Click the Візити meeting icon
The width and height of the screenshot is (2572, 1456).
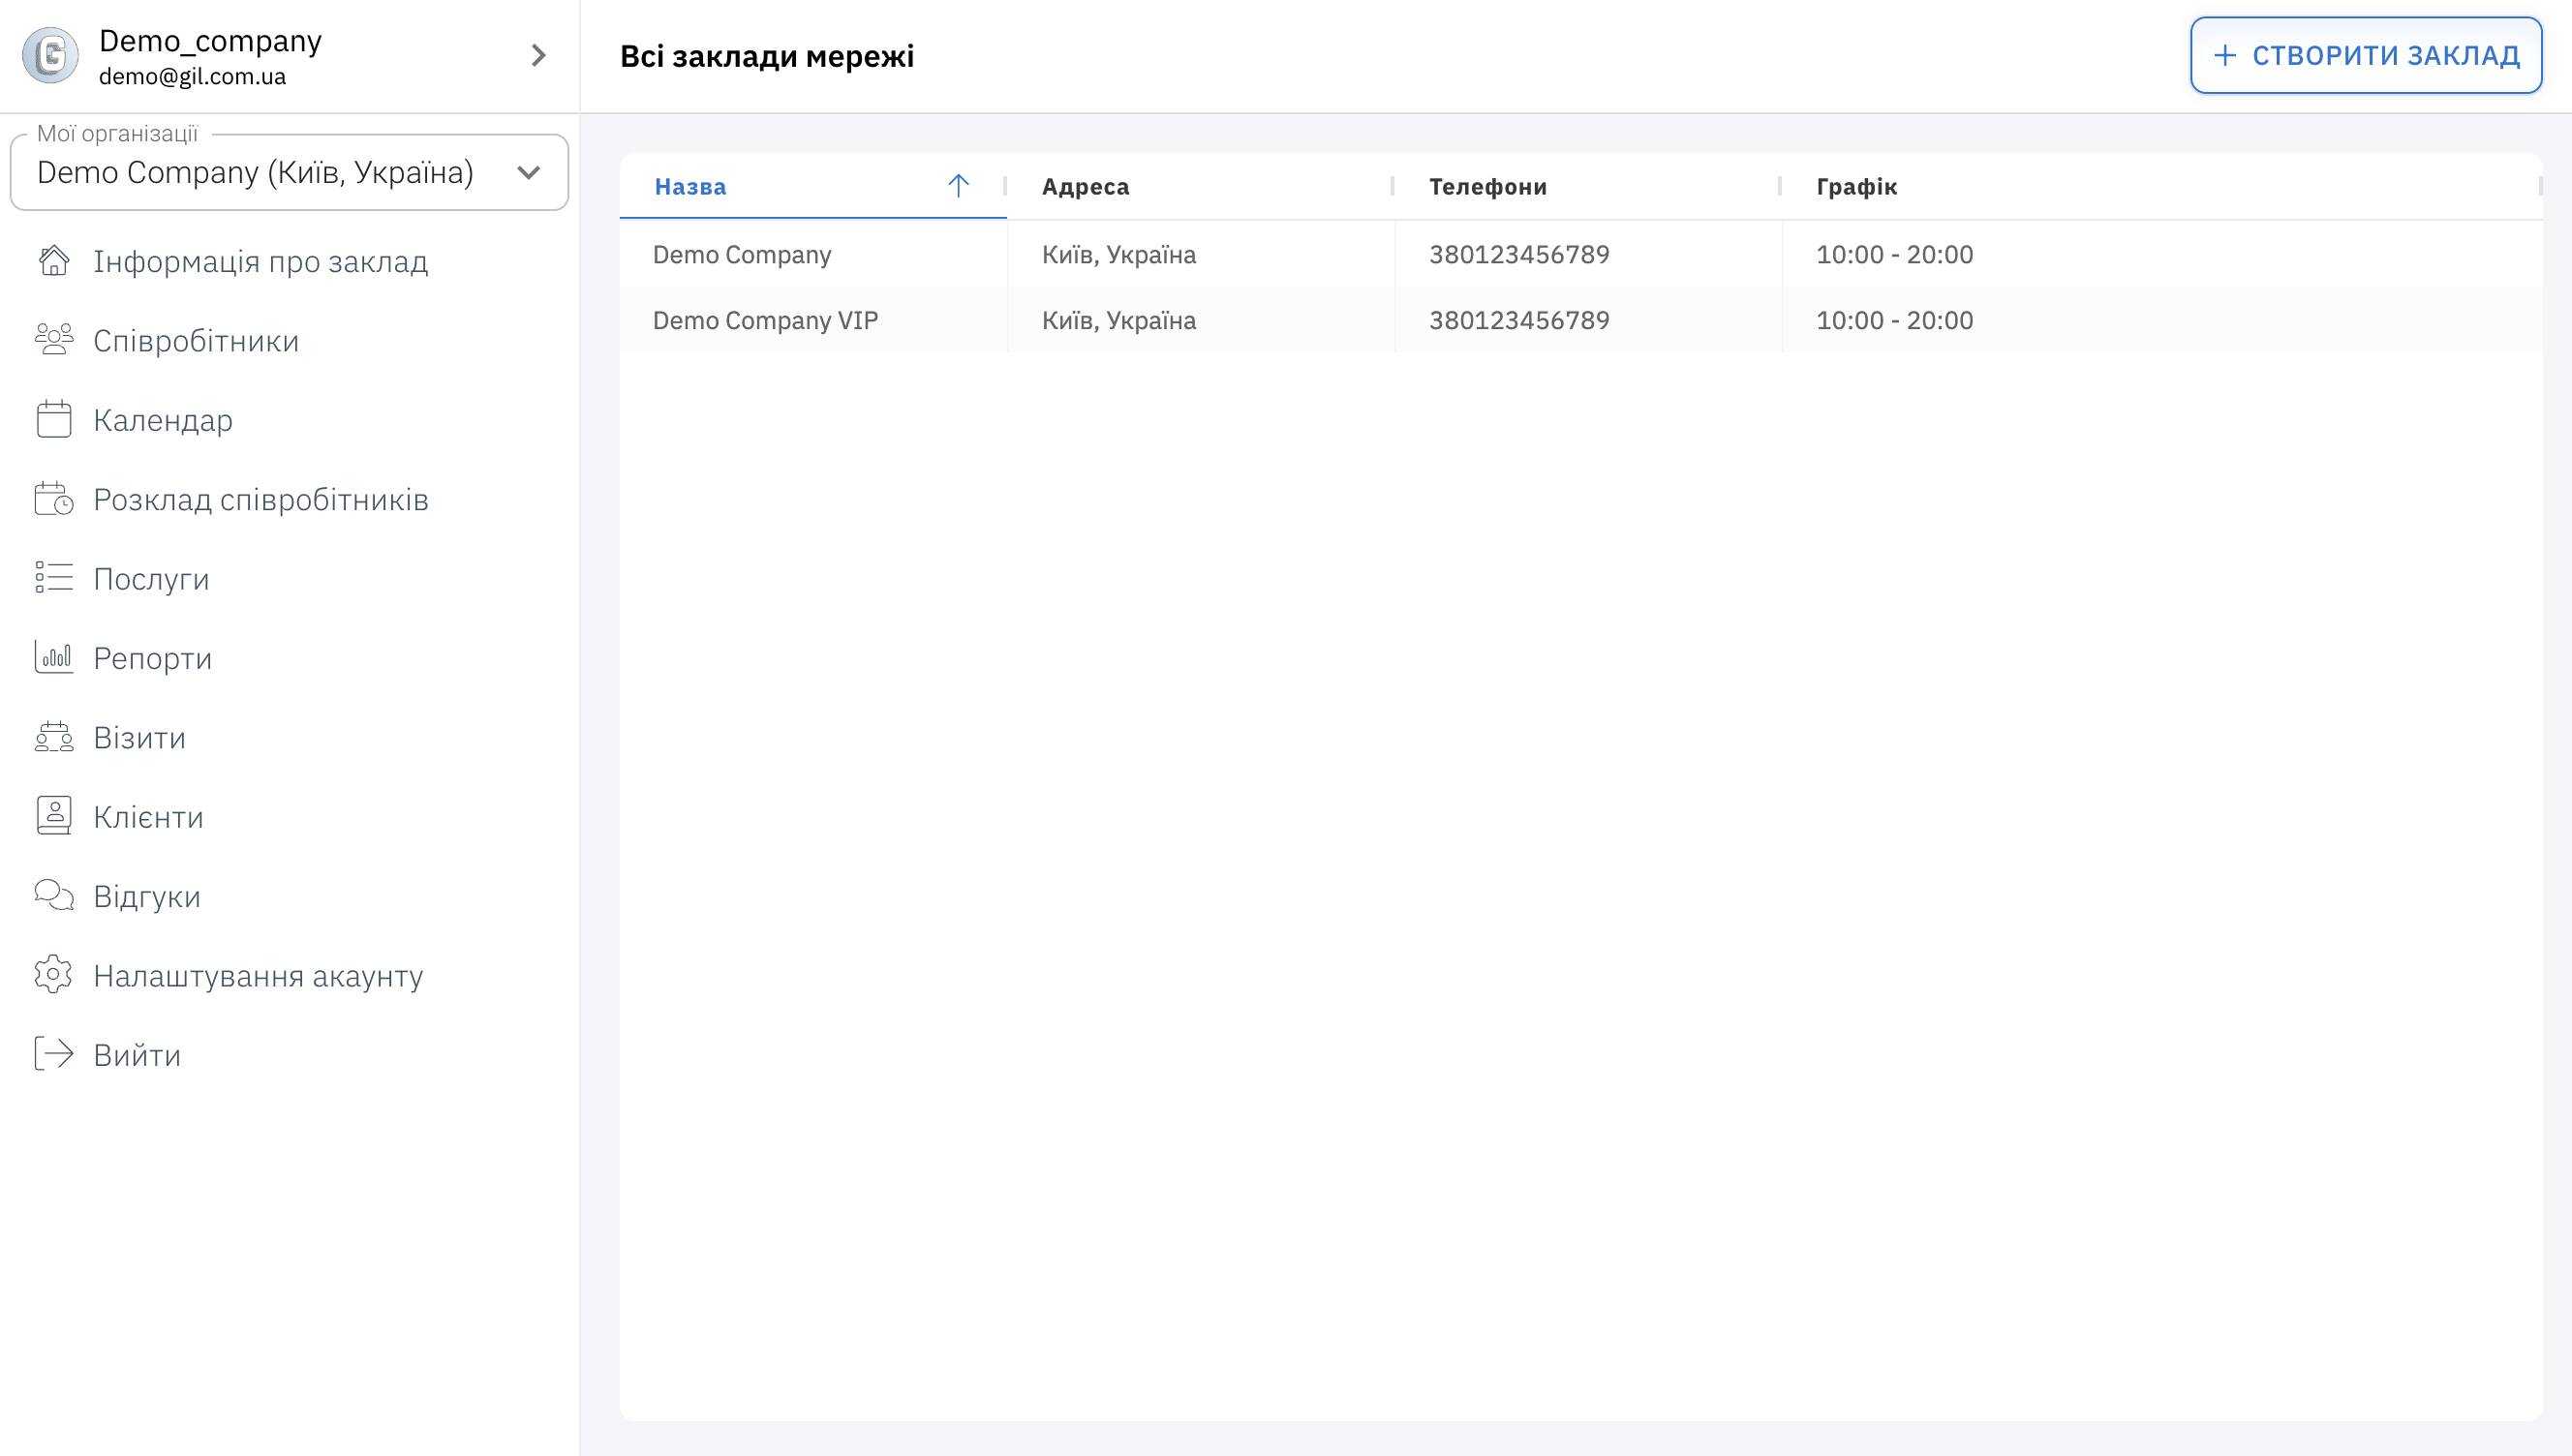(54, 737)
